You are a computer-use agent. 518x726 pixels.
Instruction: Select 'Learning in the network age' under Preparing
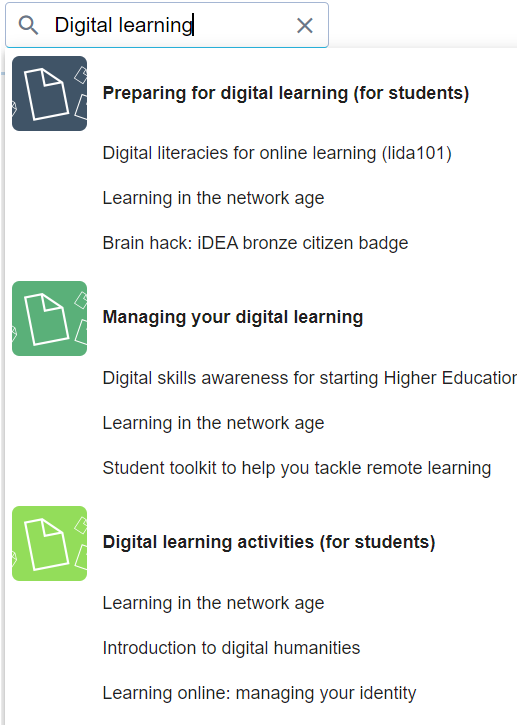[213, 198]
